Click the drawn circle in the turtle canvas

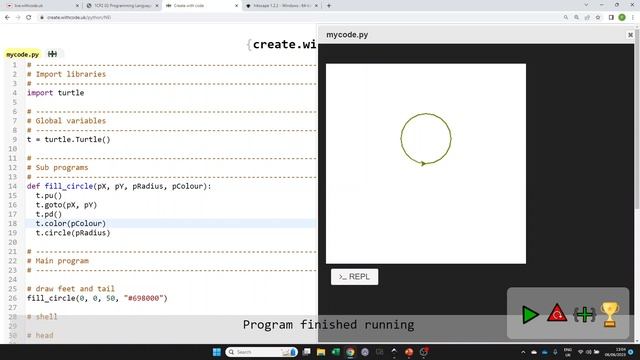click(x=426, y=139)
